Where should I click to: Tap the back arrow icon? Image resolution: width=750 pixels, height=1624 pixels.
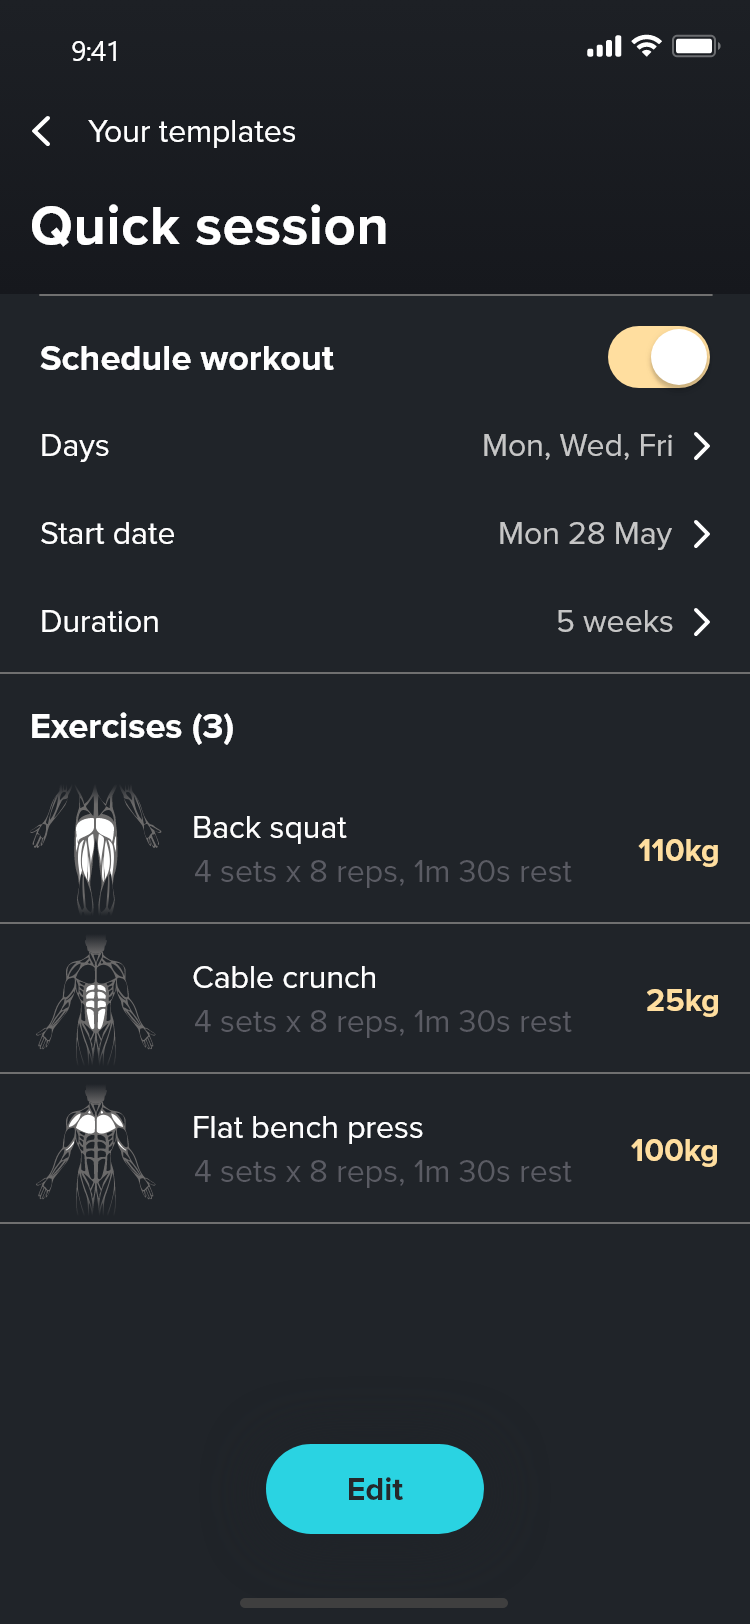click(x=42, y=131)
